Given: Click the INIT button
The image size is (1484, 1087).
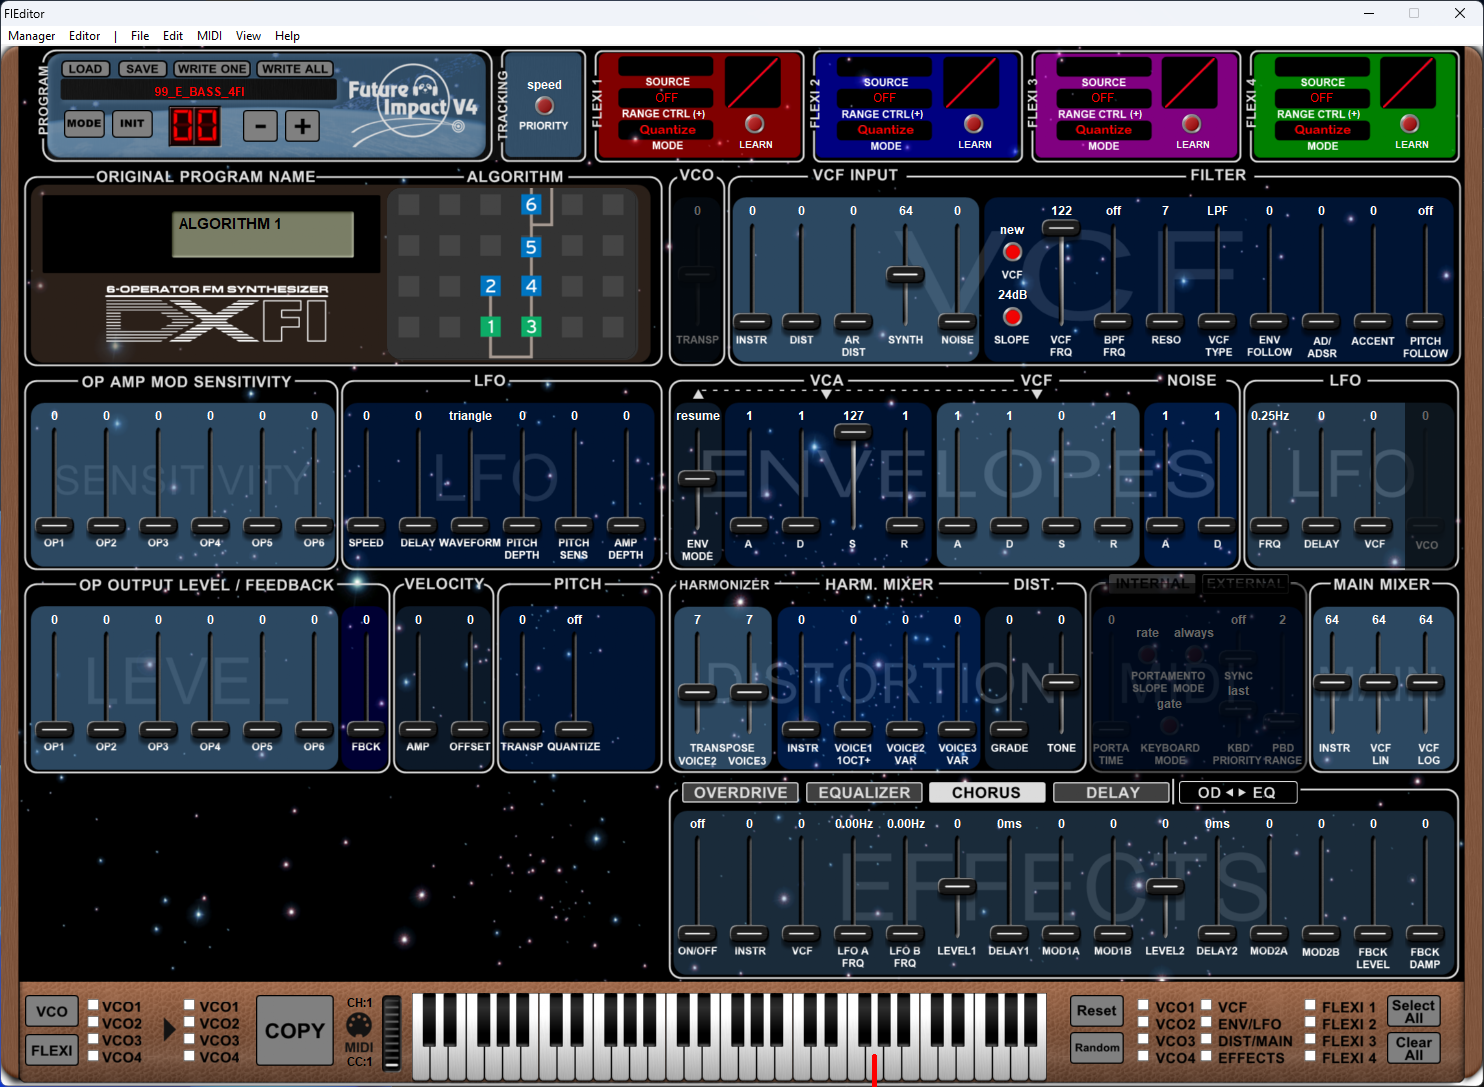Looking at the screenshot, I should point(132,124).
